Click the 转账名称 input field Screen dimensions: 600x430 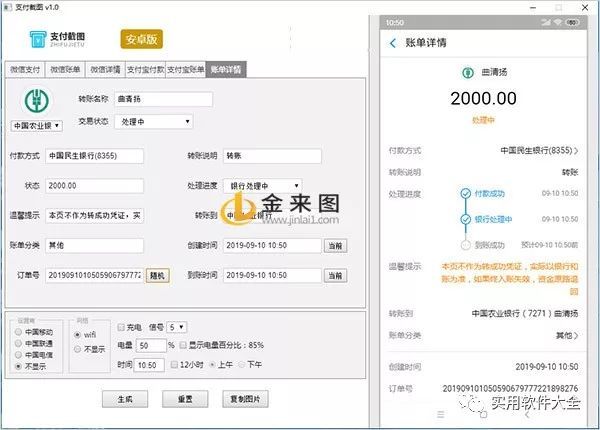tap(163, 99)
